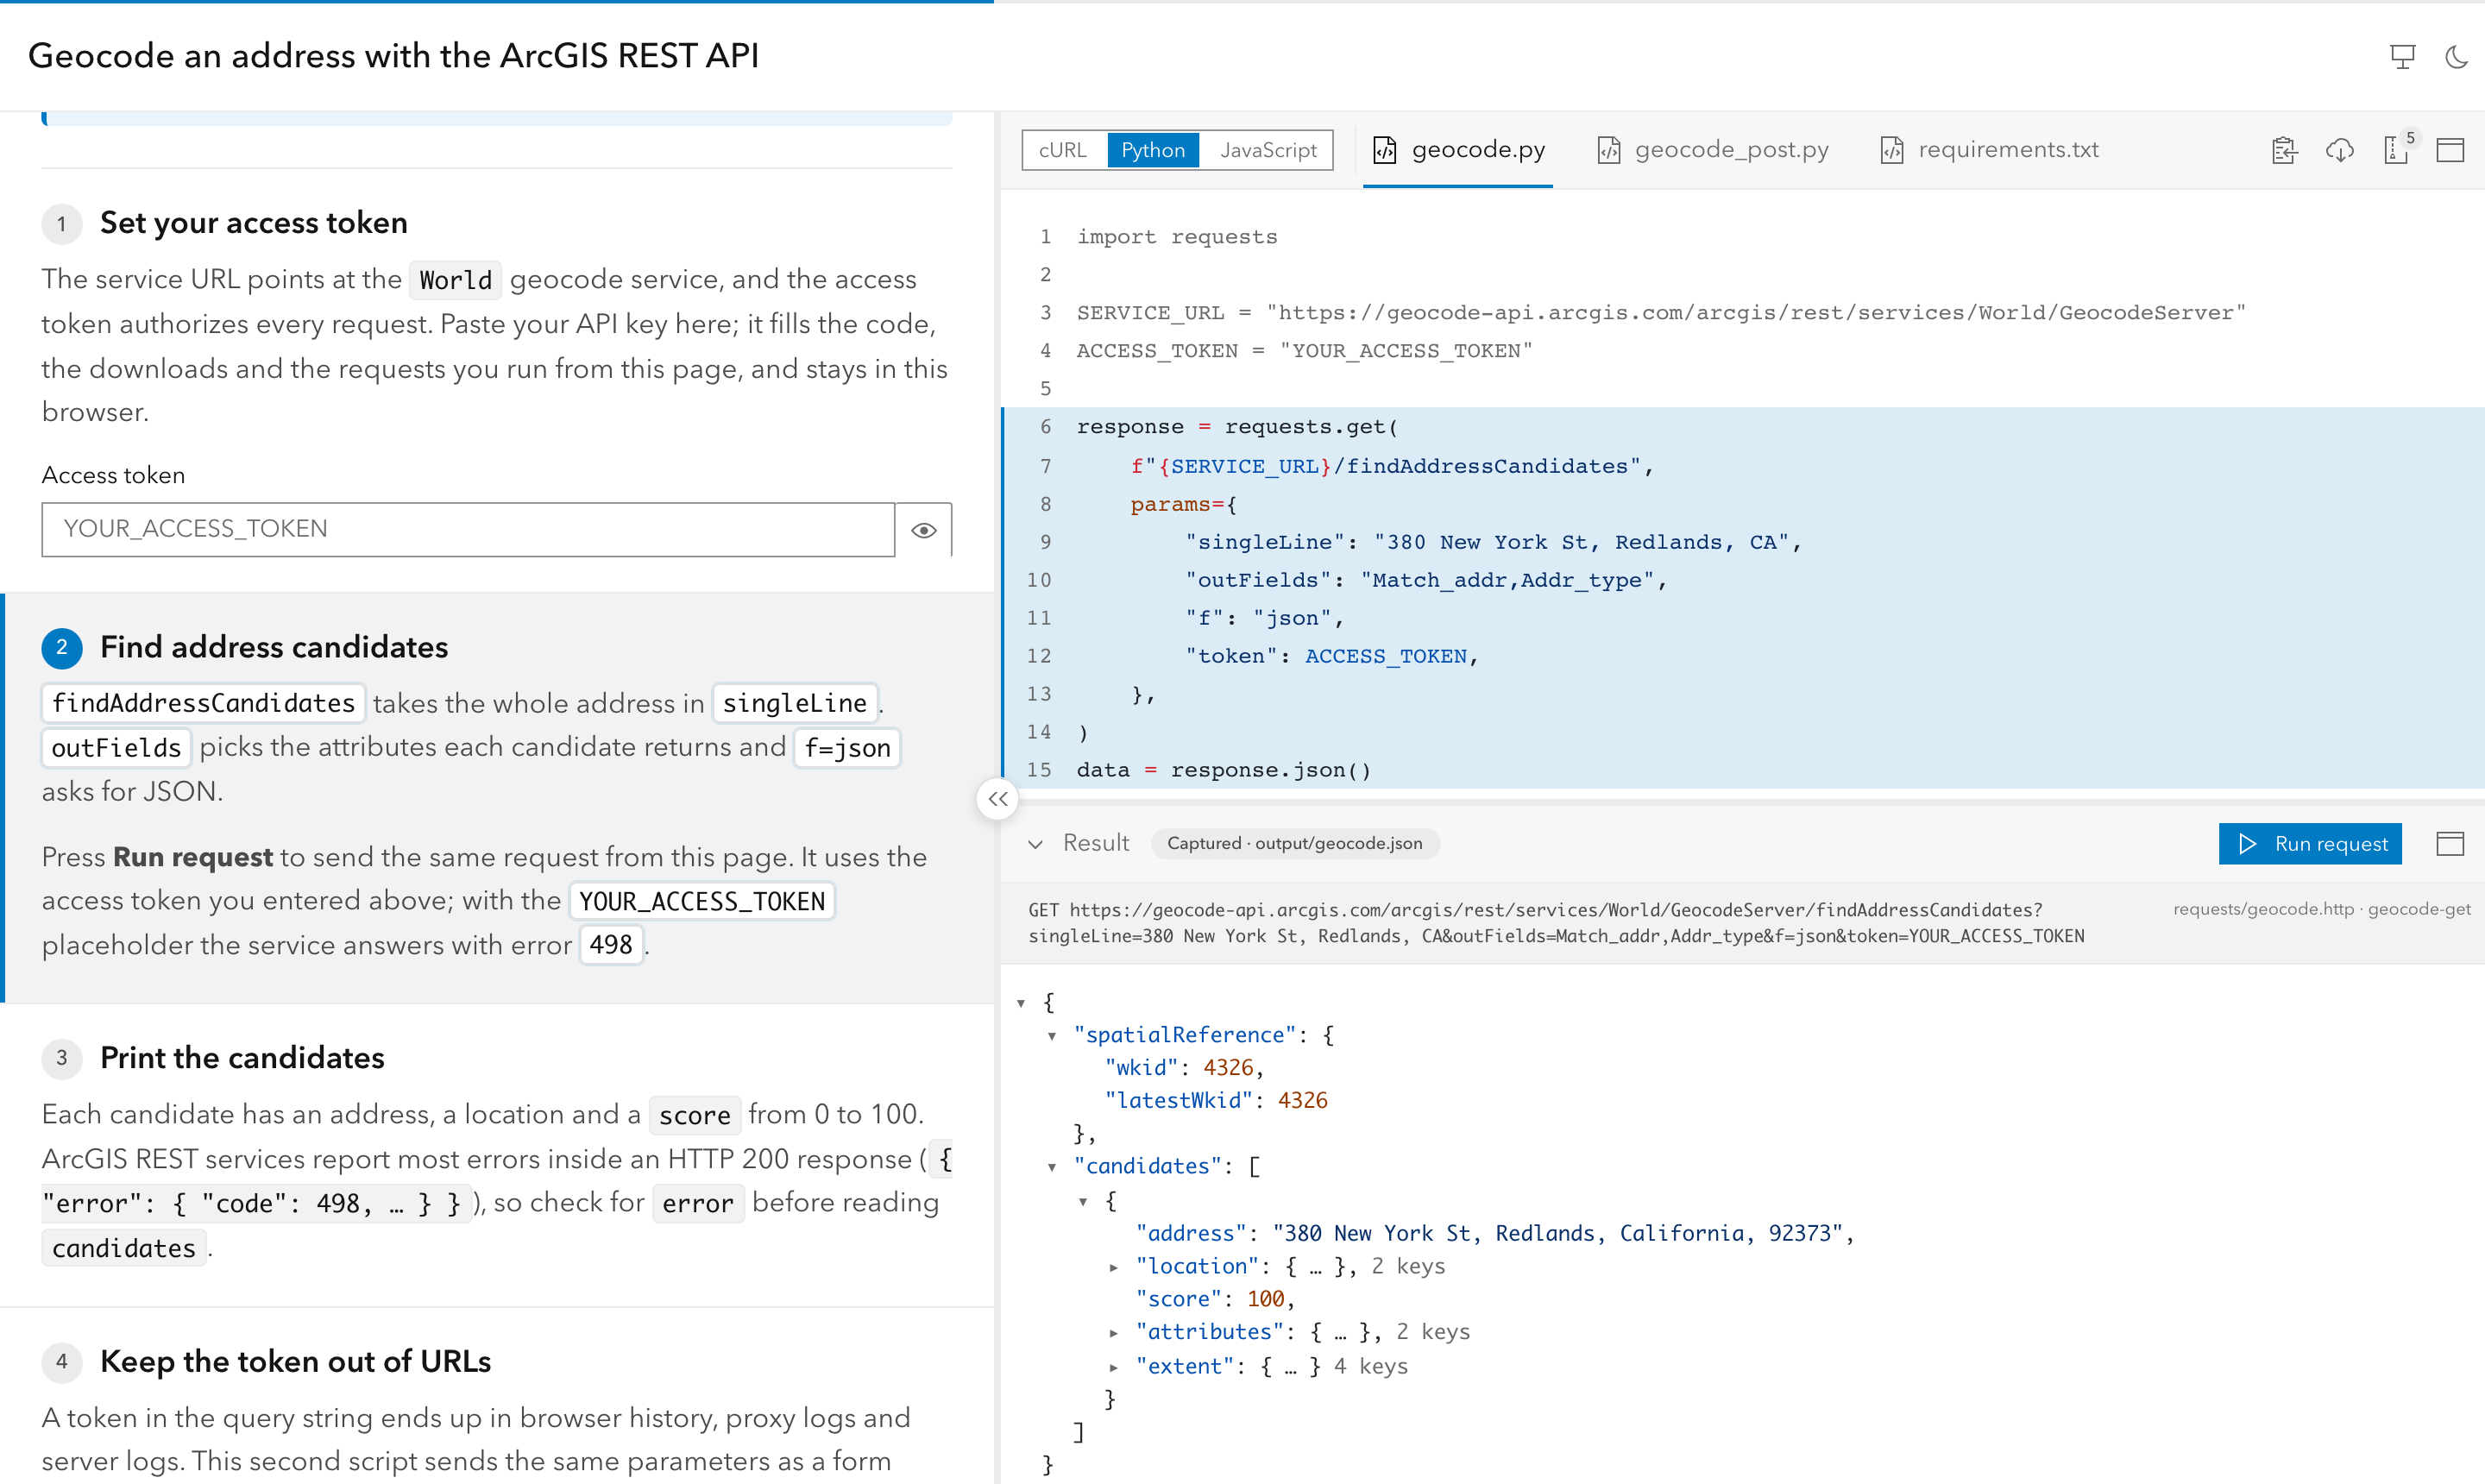This screenshot has height=1484, width=2485.
Task: Open the geocode_post.py file tab
Action: click(x=1712, y=150)
